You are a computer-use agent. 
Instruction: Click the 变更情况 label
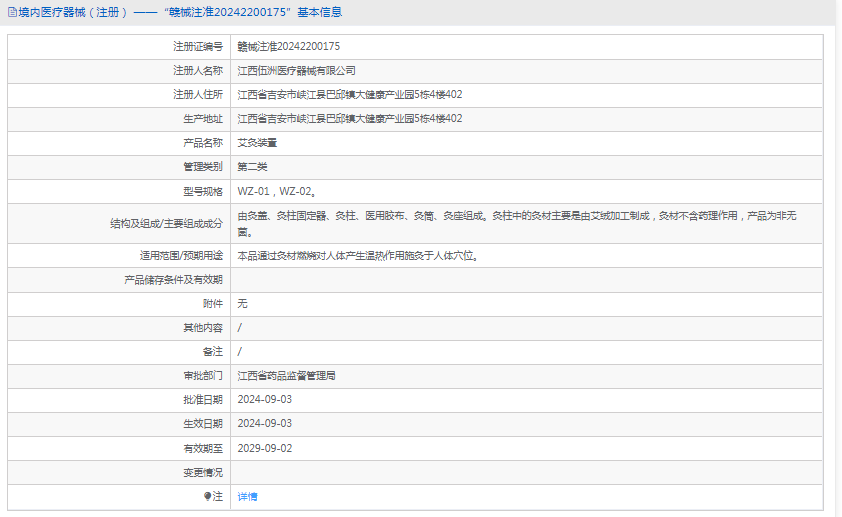tap(203, 472)
